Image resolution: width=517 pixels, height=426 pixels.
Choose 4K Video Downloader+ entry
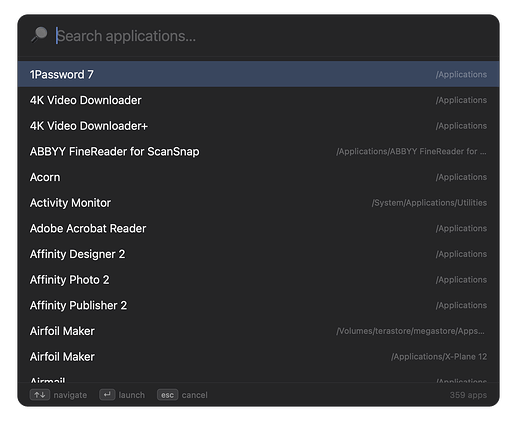(258, 126)
